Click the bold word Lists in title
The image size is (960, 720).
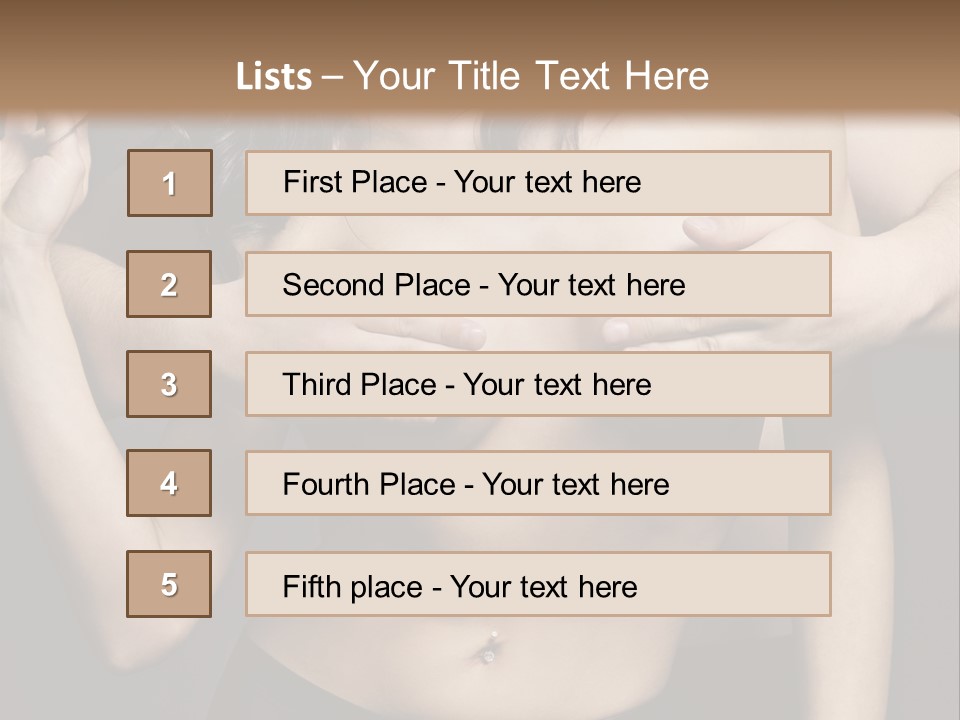(274, 77)
